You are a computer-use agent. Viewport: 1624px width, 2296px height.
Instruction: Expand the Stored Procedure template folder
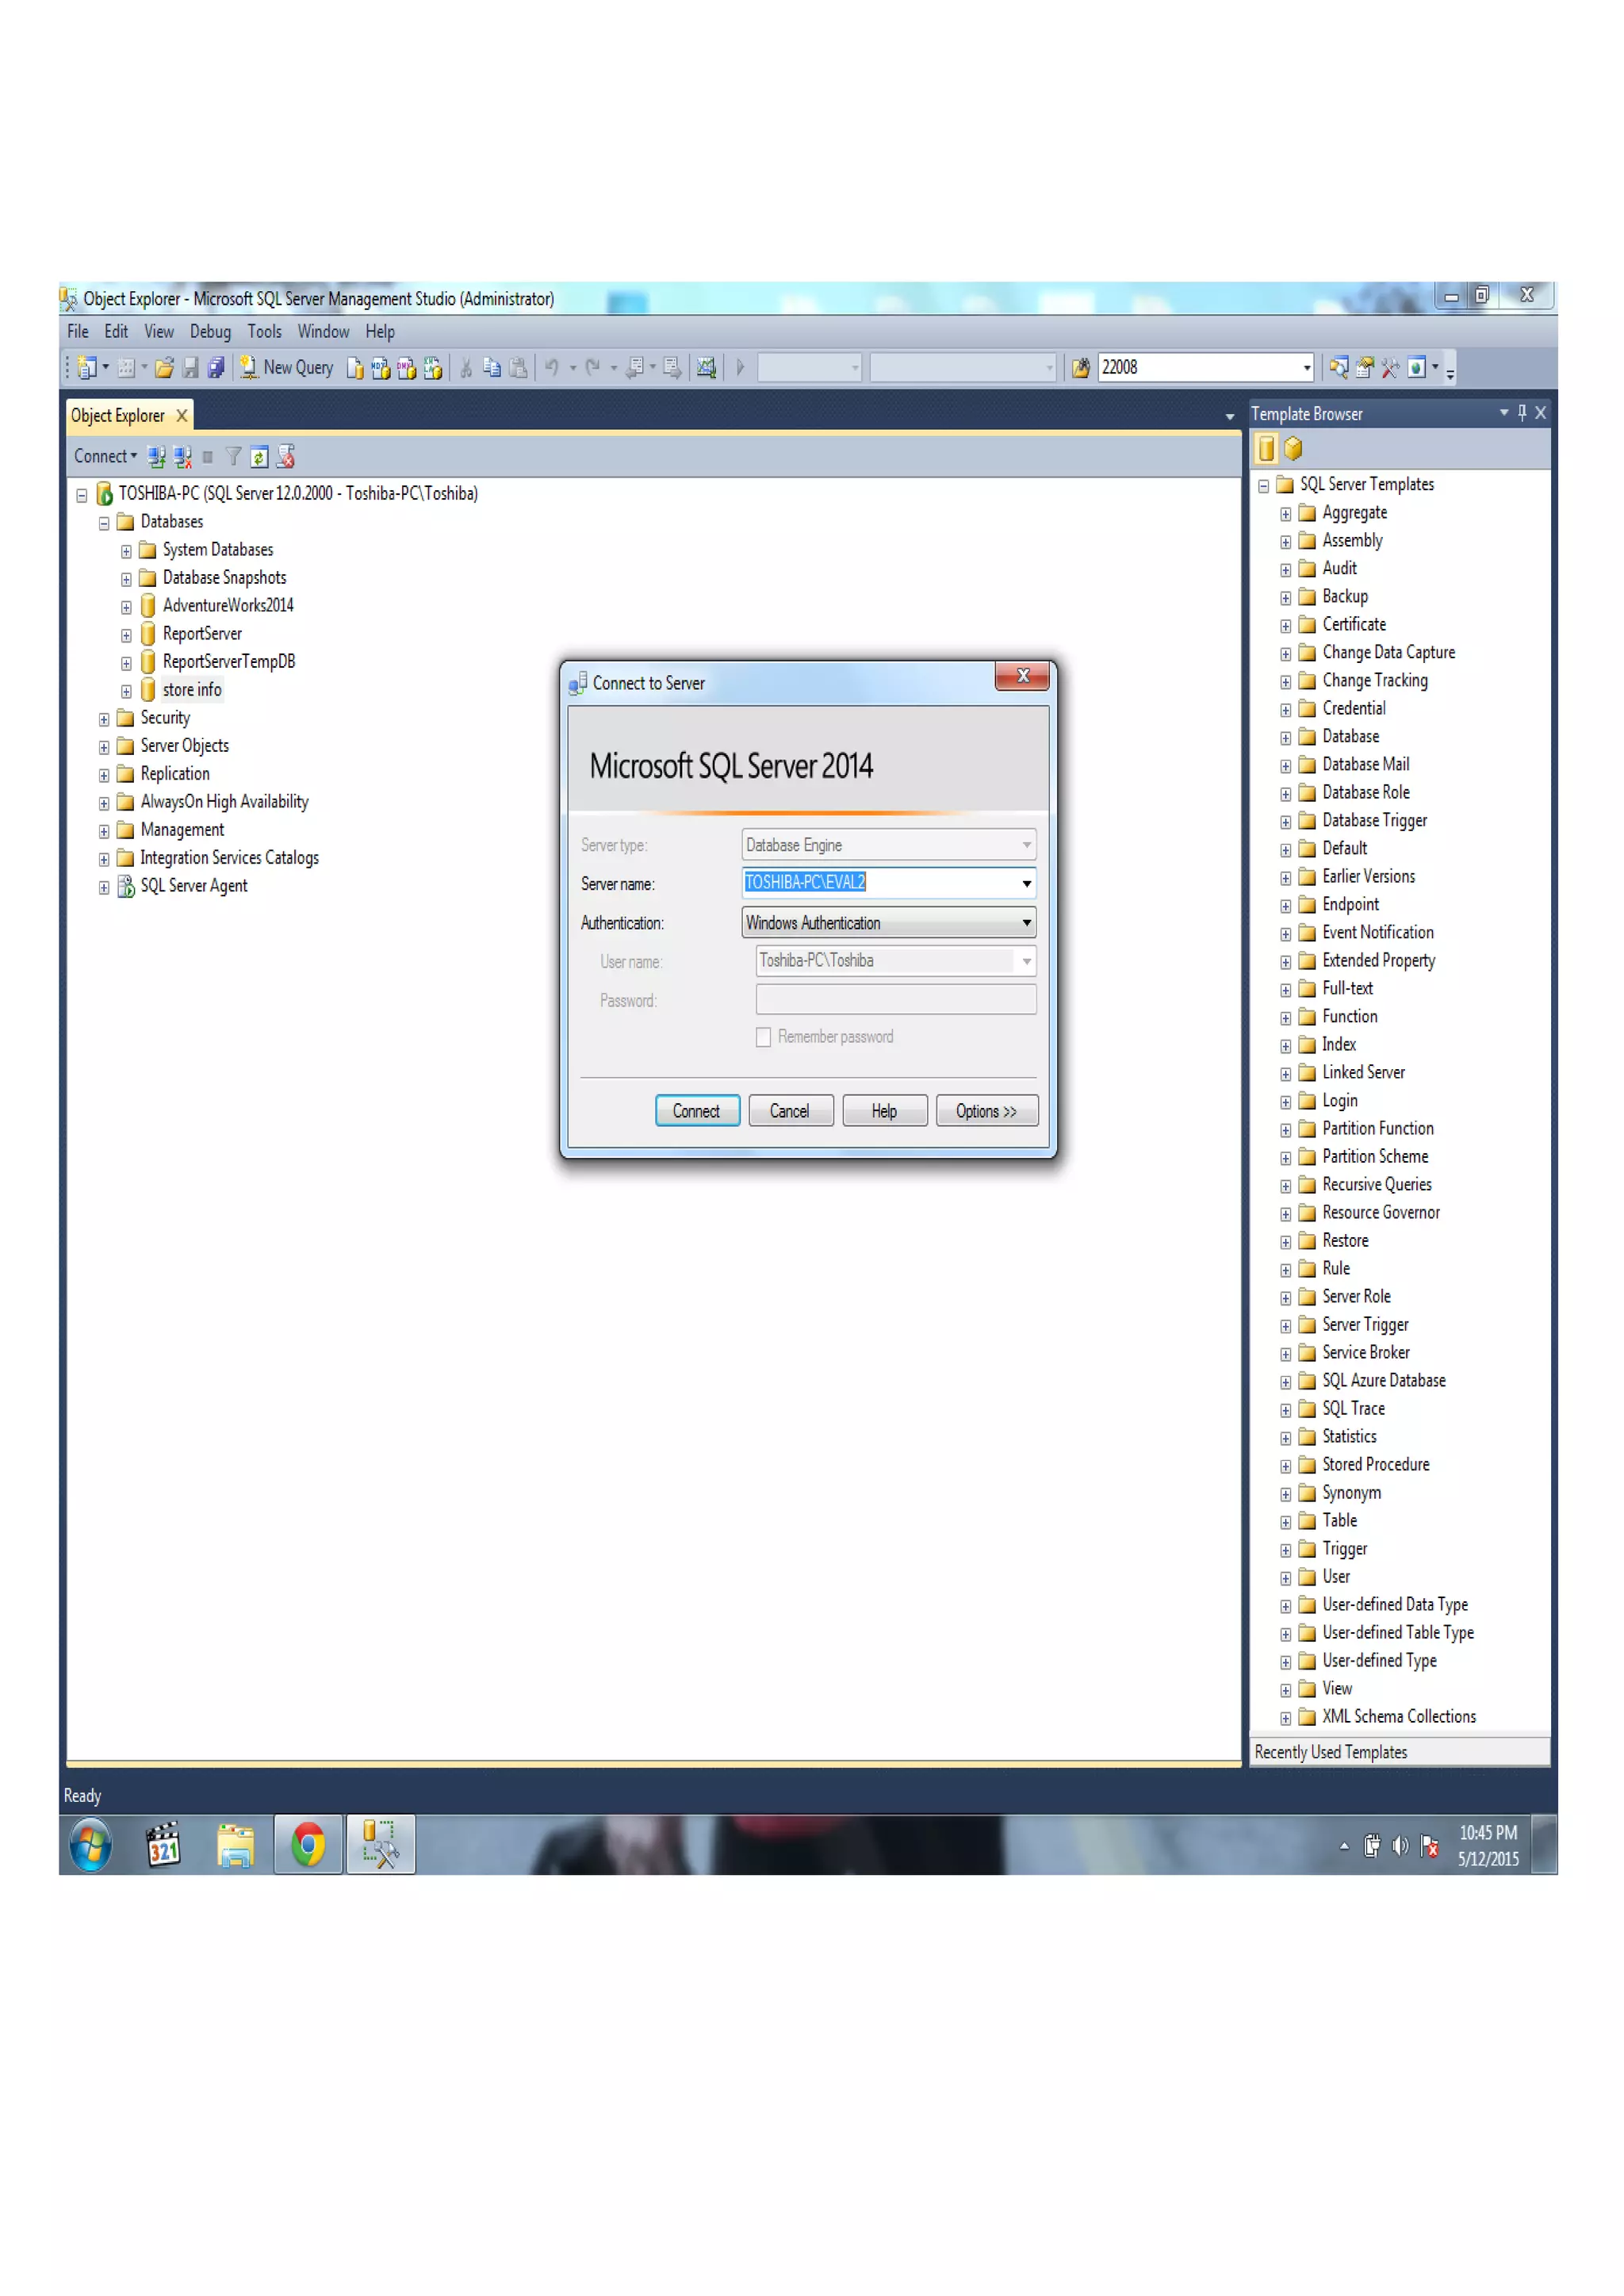1285,1466
